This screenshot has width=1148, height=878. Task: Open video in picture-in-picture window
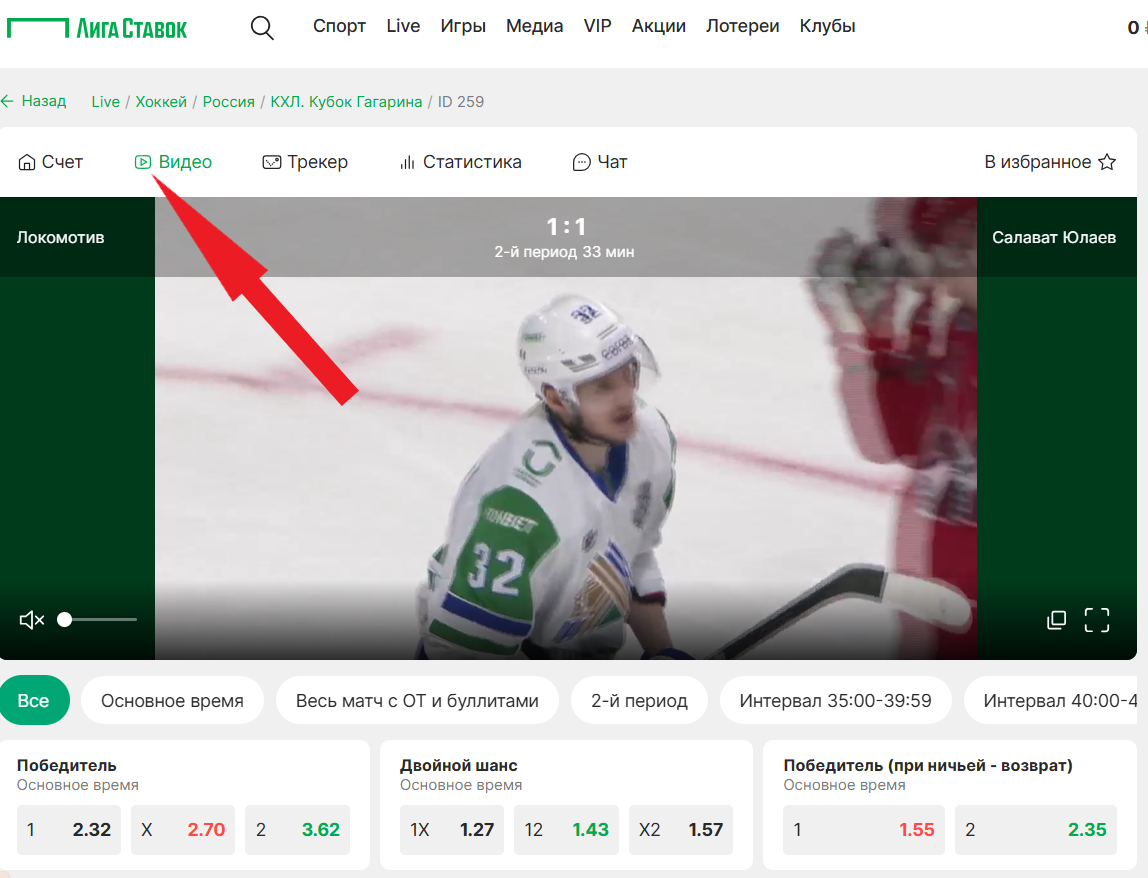[1056, 620]
